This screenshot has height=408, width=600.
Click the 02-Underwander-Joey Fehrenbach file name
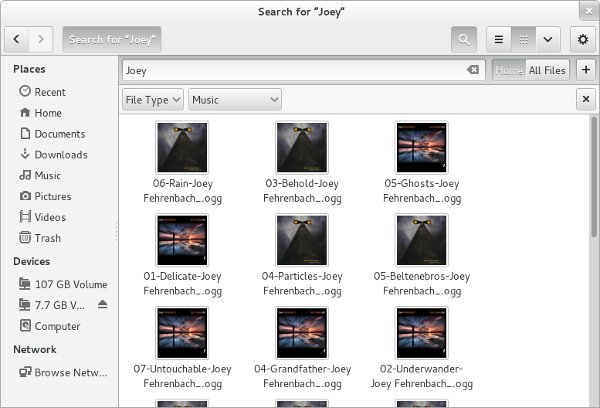click(422, 376)
